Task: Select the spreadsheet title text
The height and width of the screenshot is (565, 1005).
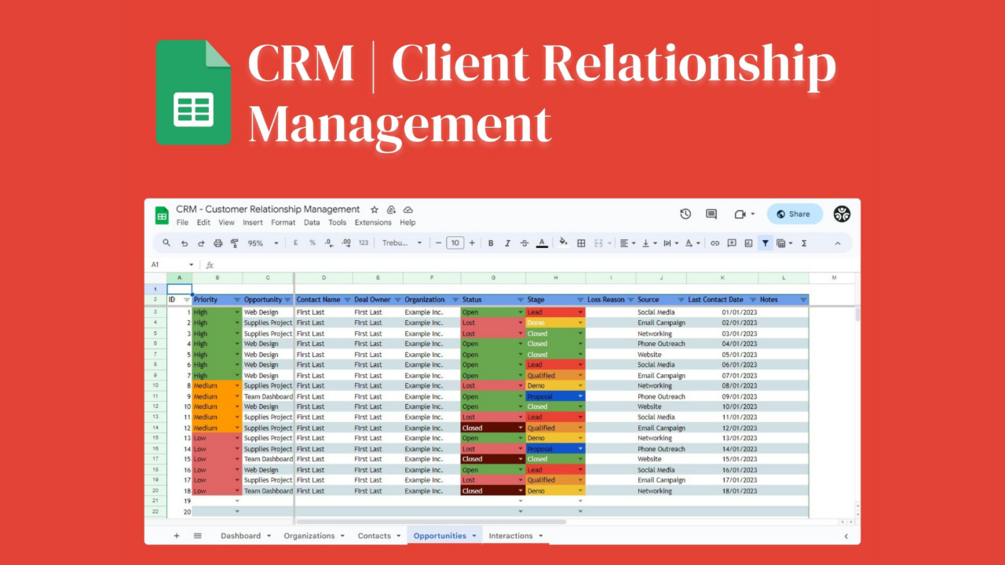Action: 268,209
